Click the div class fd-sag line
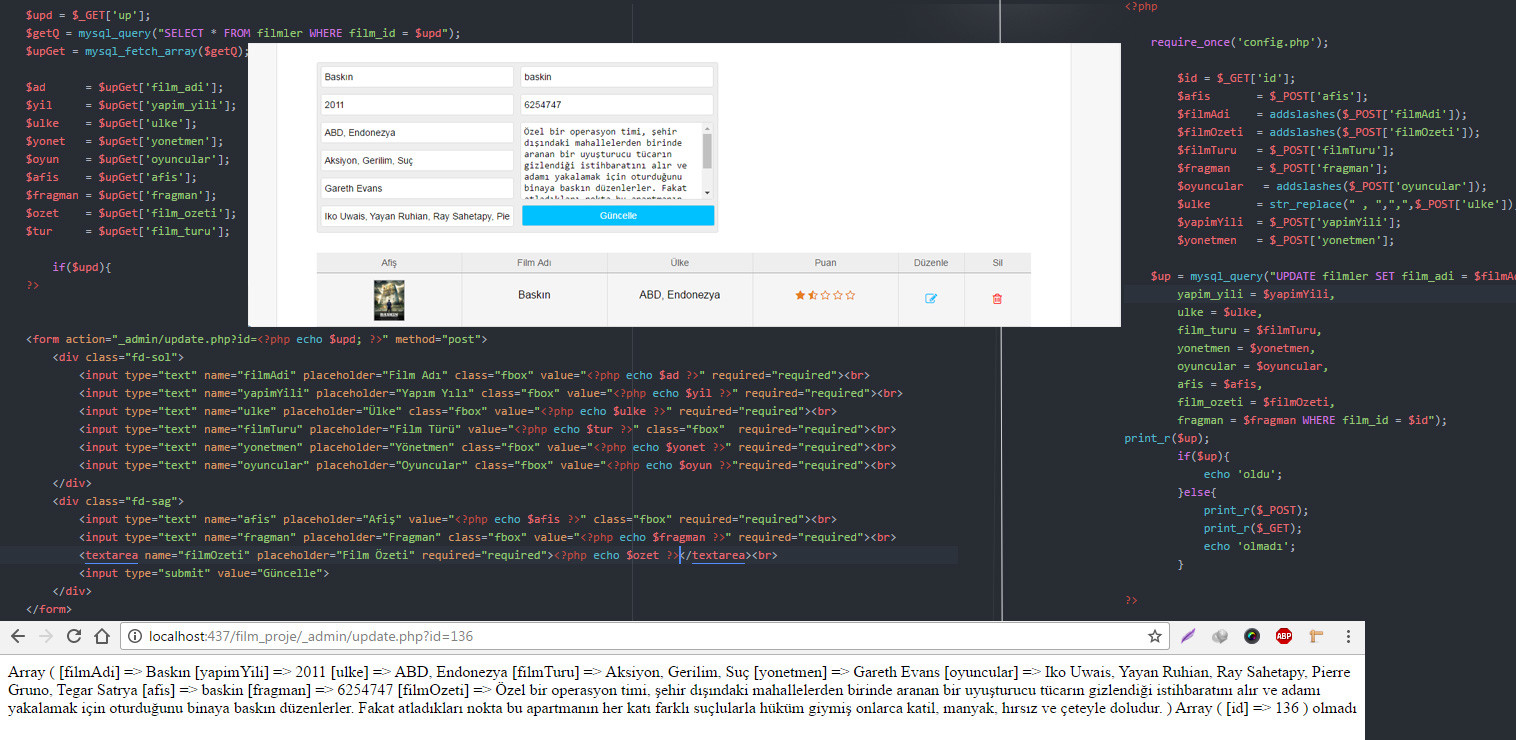The width and height of the screenshot is (1516, 740). (118, 501)
